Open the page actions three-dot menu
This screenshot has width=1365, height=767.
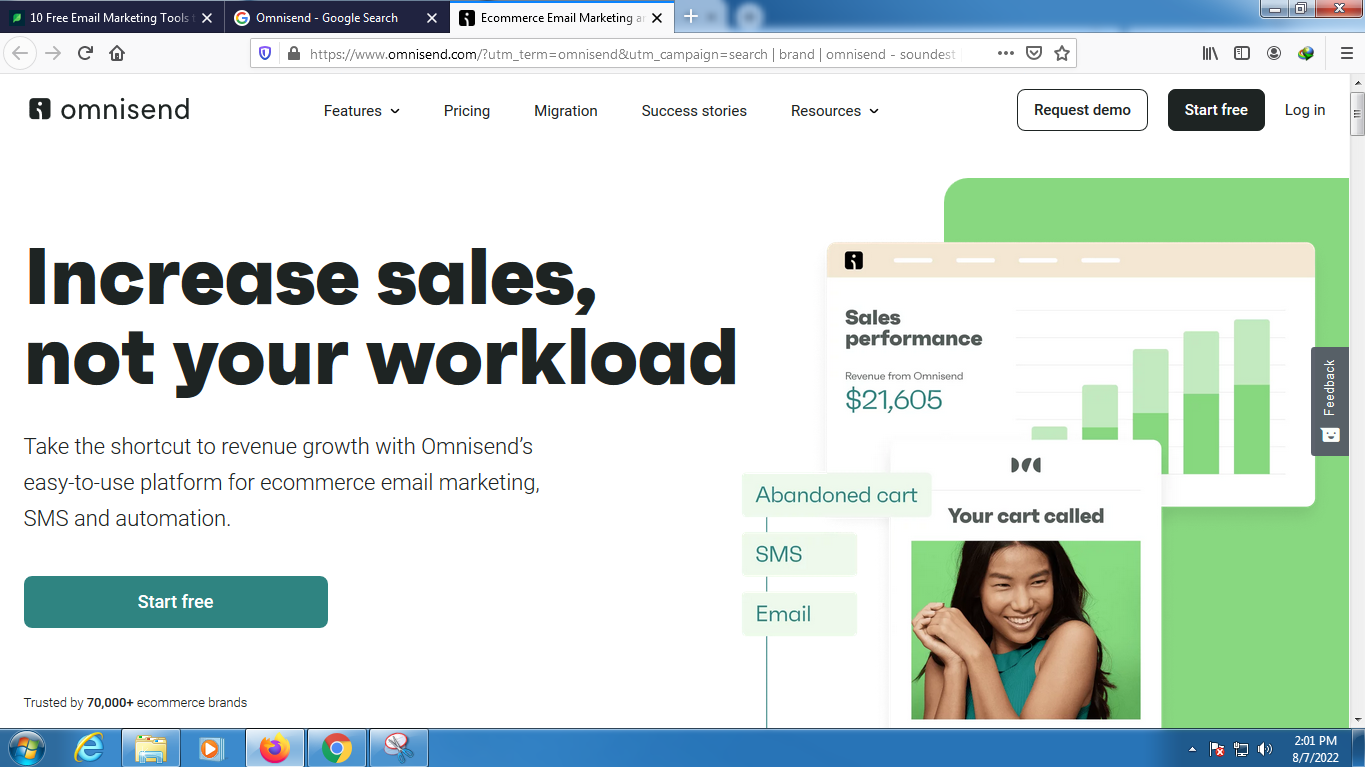pyautogui.click(x=1006, y=54)
